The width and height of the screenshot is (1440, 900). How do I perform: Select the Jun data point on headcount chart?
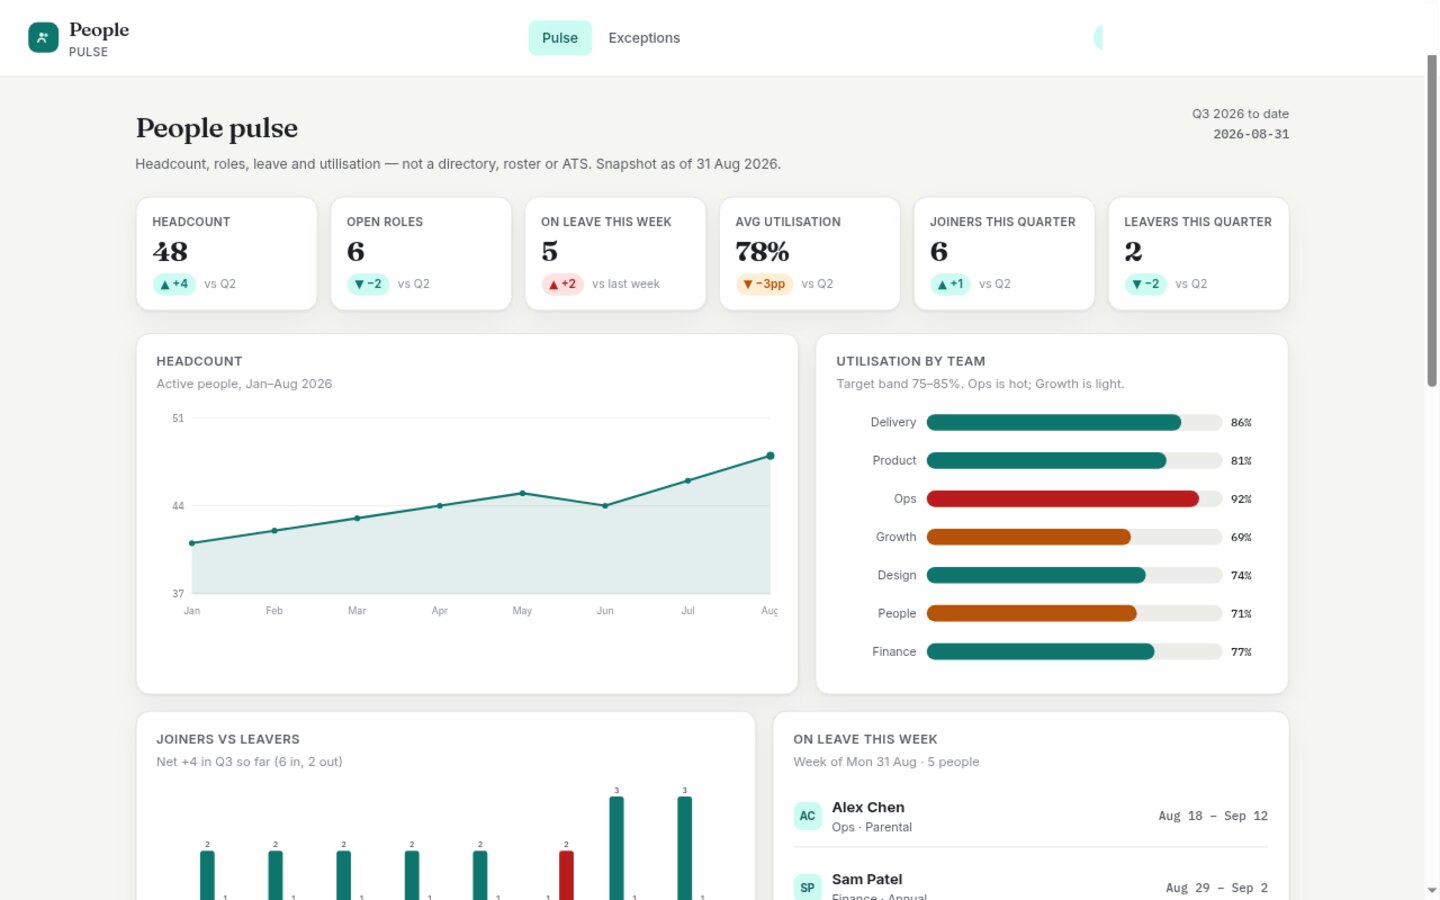tap(605, 506)
